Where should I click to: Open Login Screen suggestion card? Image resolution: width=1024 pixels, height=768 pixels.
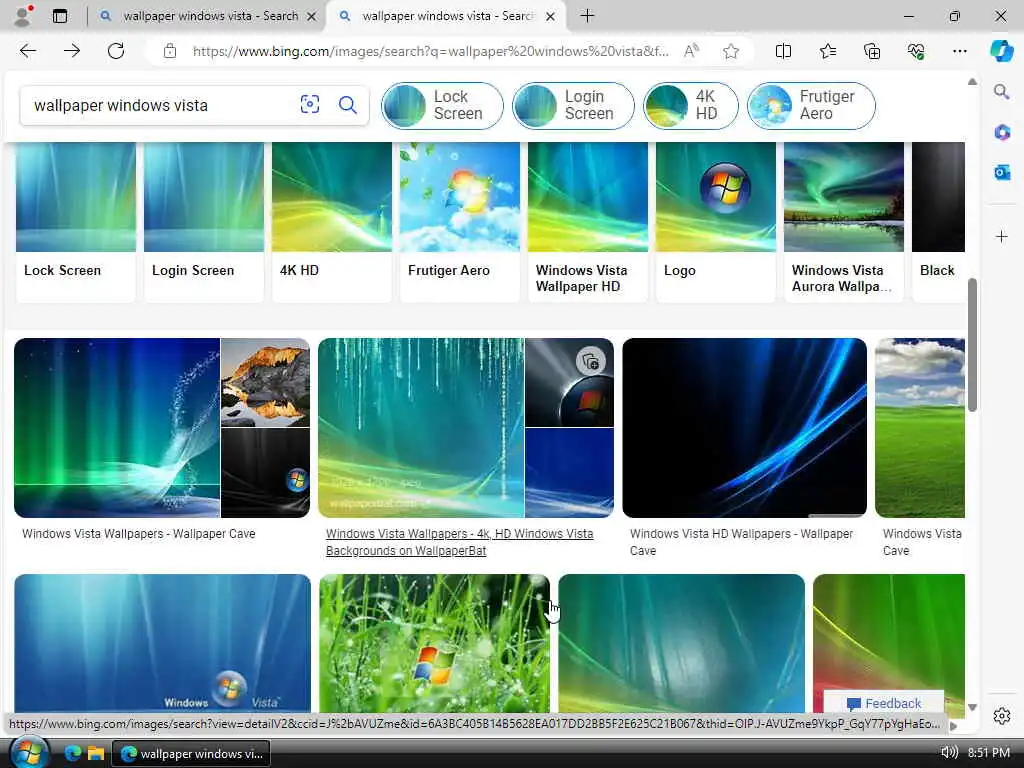click(204, 222)
